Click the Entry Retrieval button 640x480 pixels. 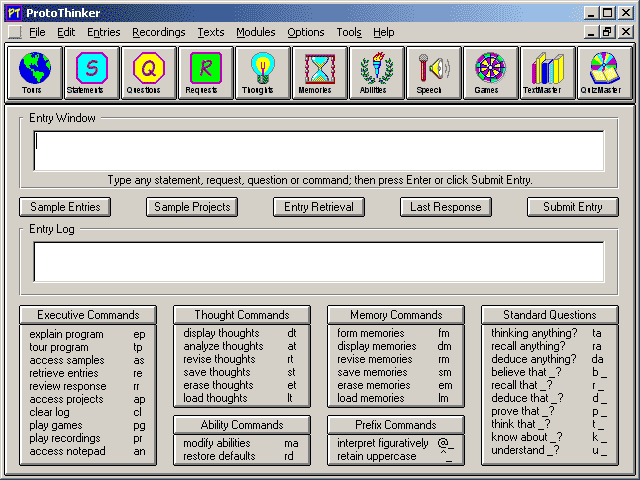click(319, 207)
